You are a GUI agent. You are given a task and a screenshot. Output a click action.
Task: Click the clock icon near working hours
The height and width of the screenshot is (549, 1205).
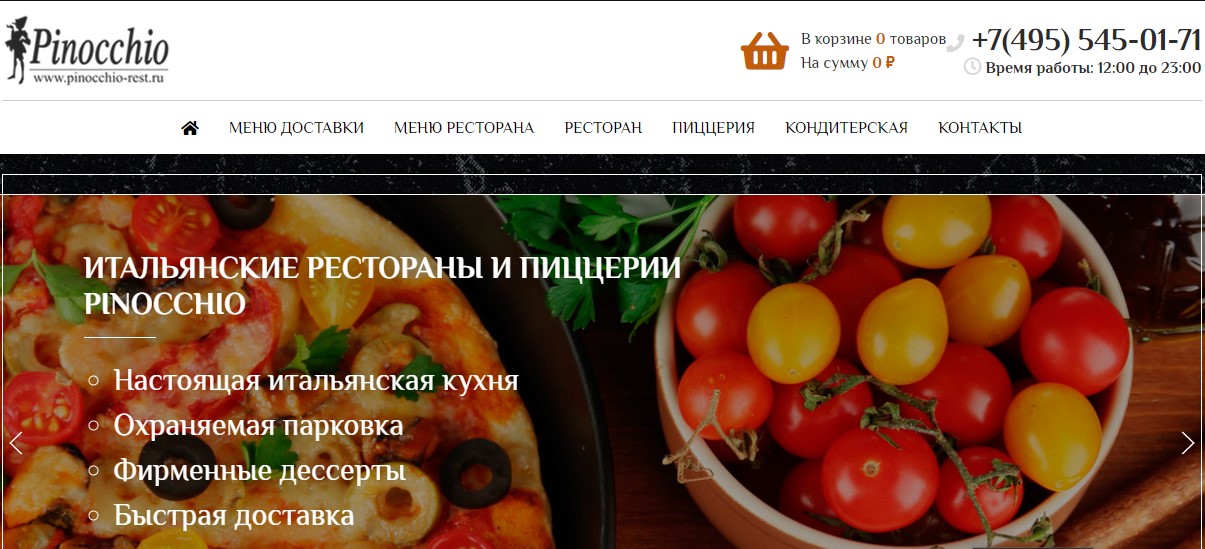(972, 67)
